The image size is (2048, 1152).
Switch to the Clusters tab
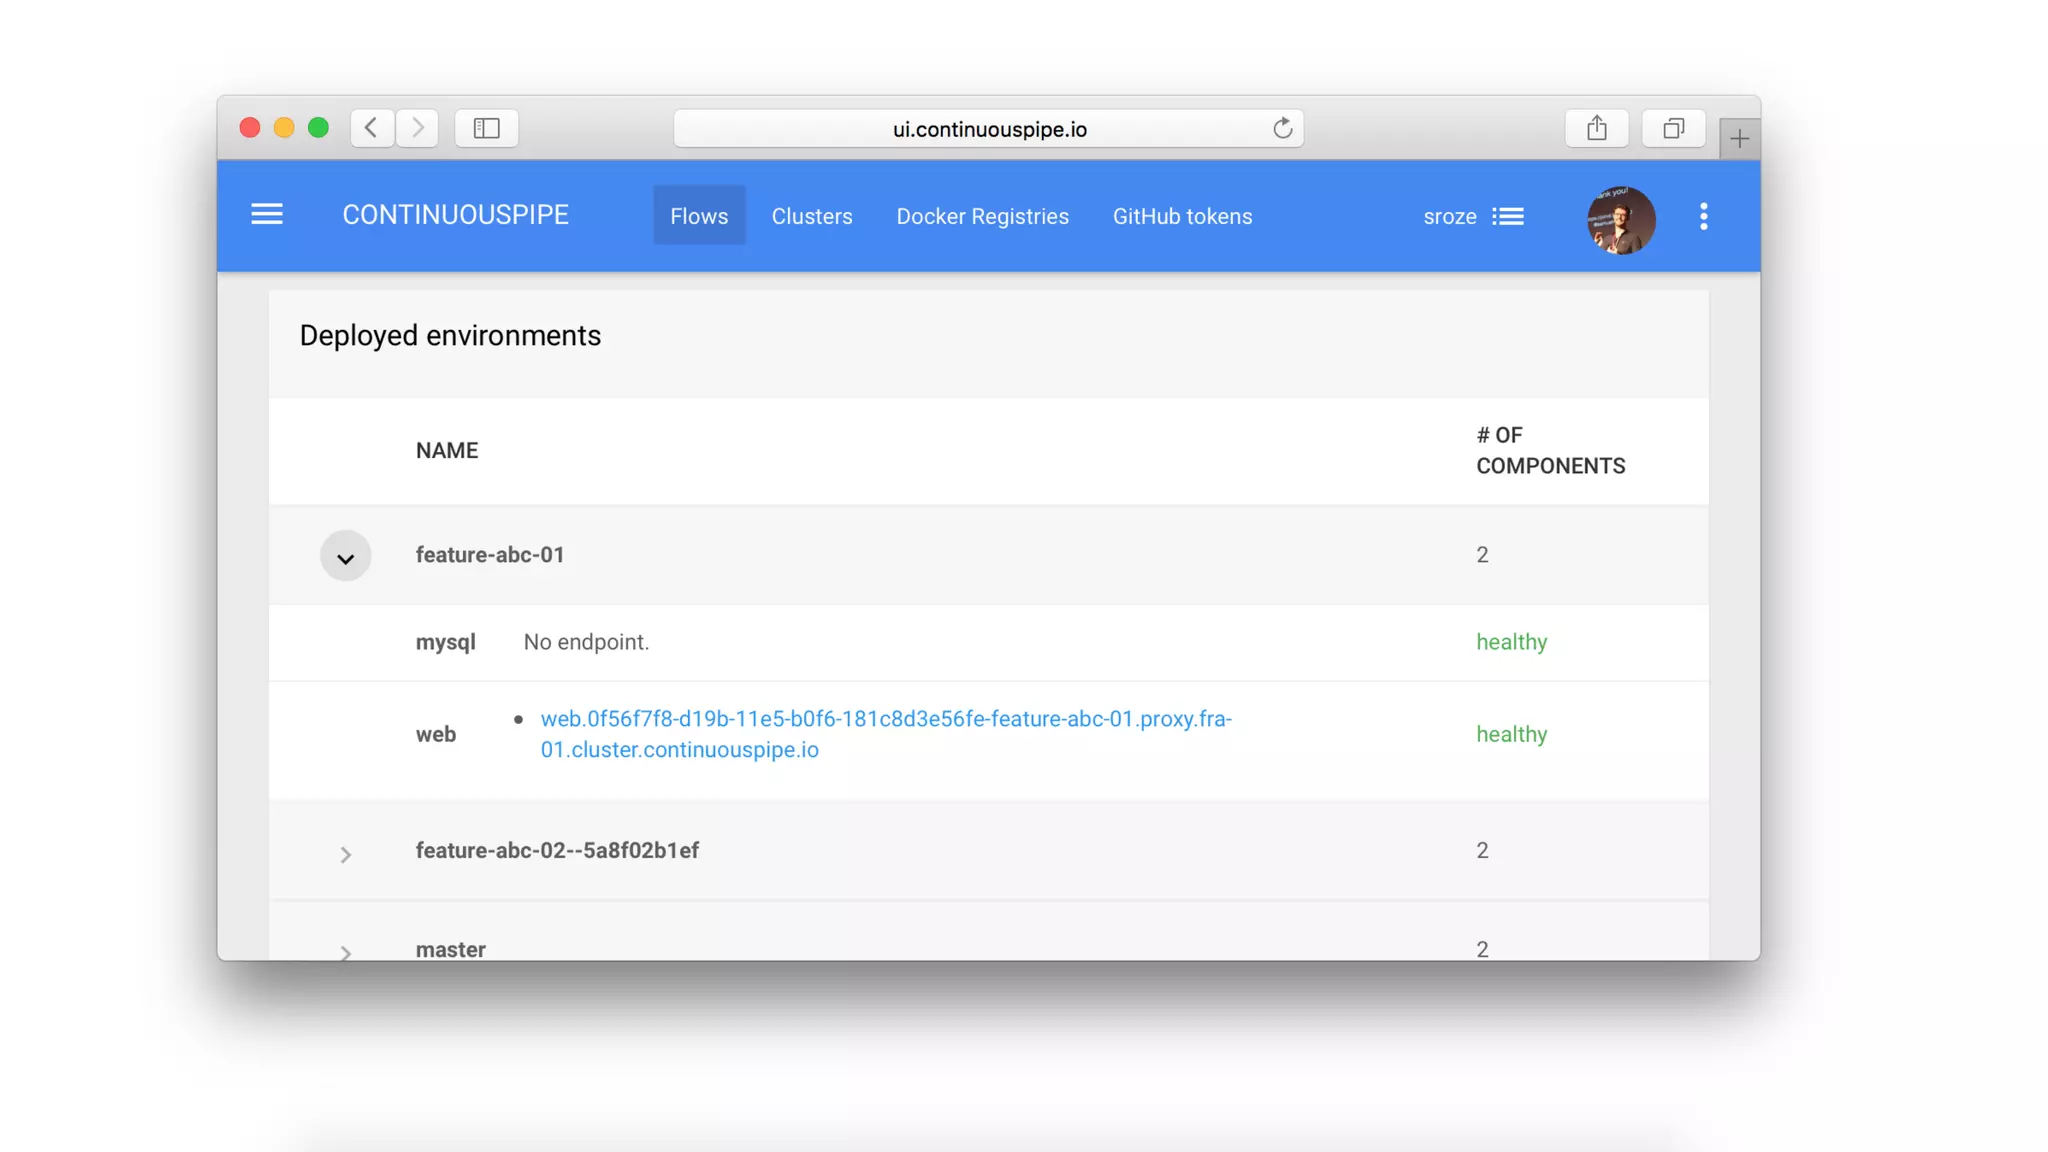tap(811, 216)
